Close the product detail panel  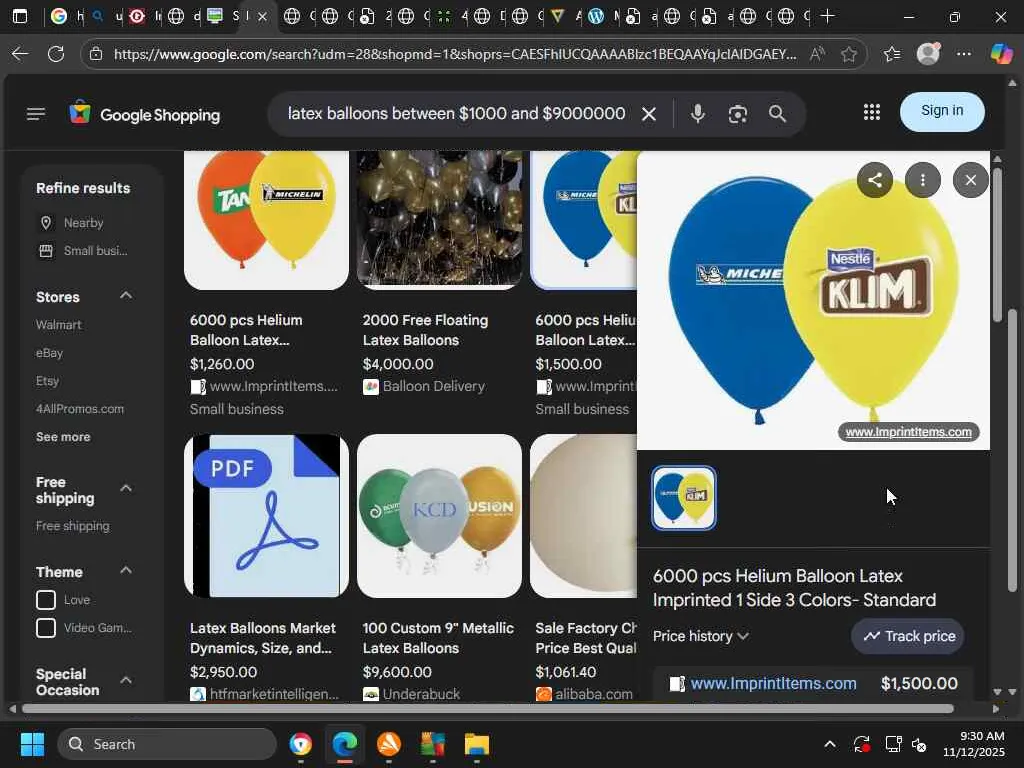pos(970,180)
